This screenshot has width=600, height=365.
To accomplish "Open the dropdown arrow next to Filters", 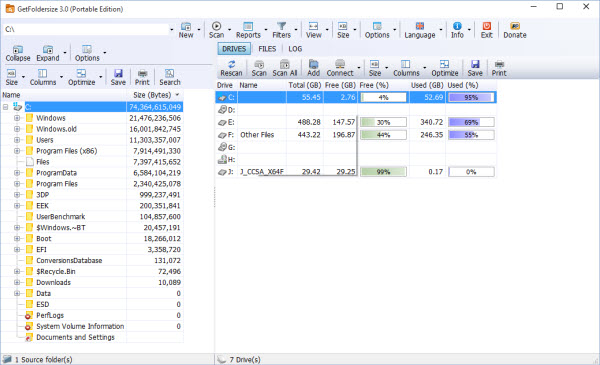I will [x=296, y=29].
